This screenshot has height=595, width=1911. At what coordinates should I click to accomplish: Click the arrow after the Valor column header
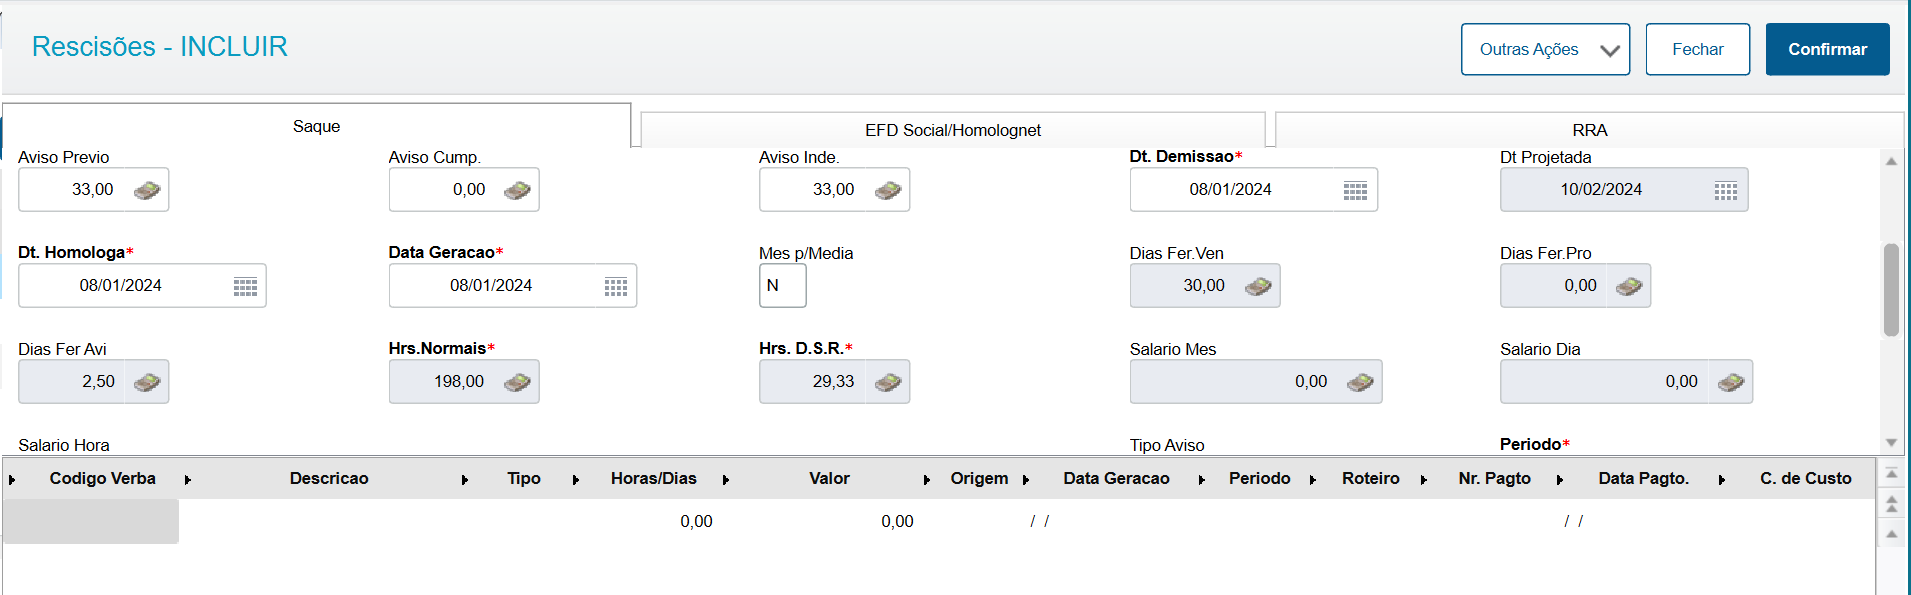927,480
